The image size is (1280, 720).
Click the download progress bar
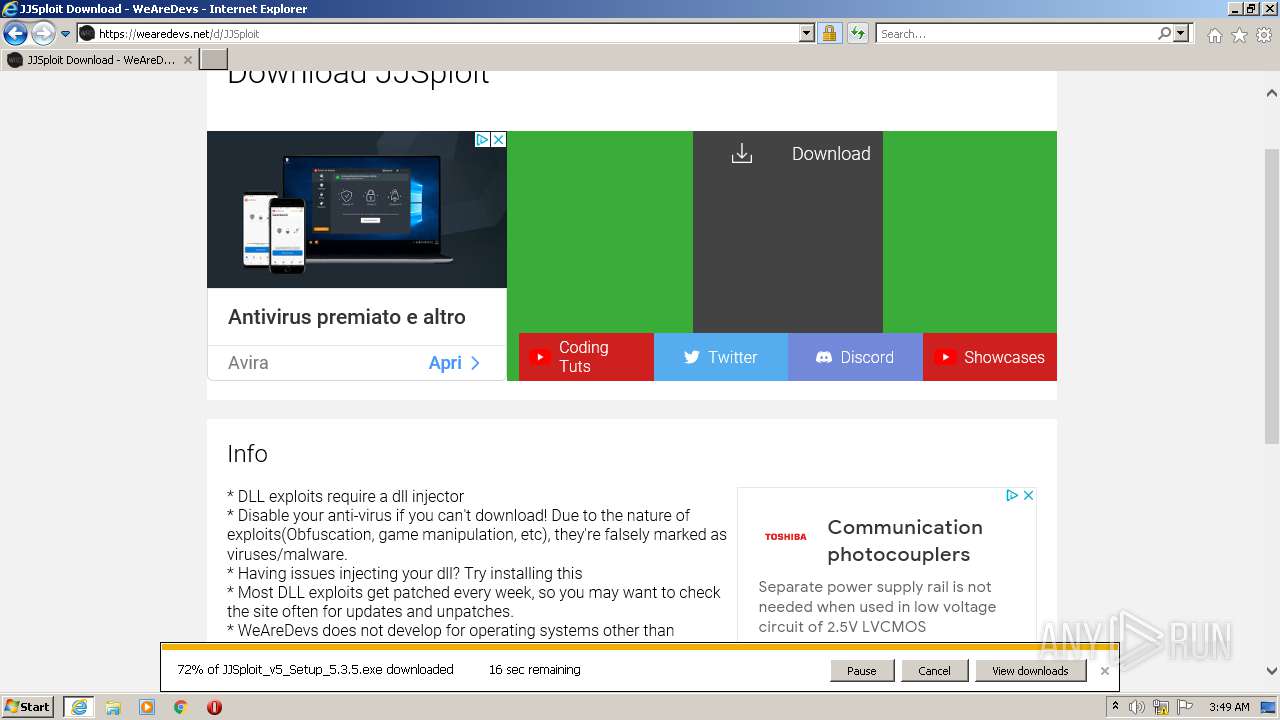click(640, 647)
